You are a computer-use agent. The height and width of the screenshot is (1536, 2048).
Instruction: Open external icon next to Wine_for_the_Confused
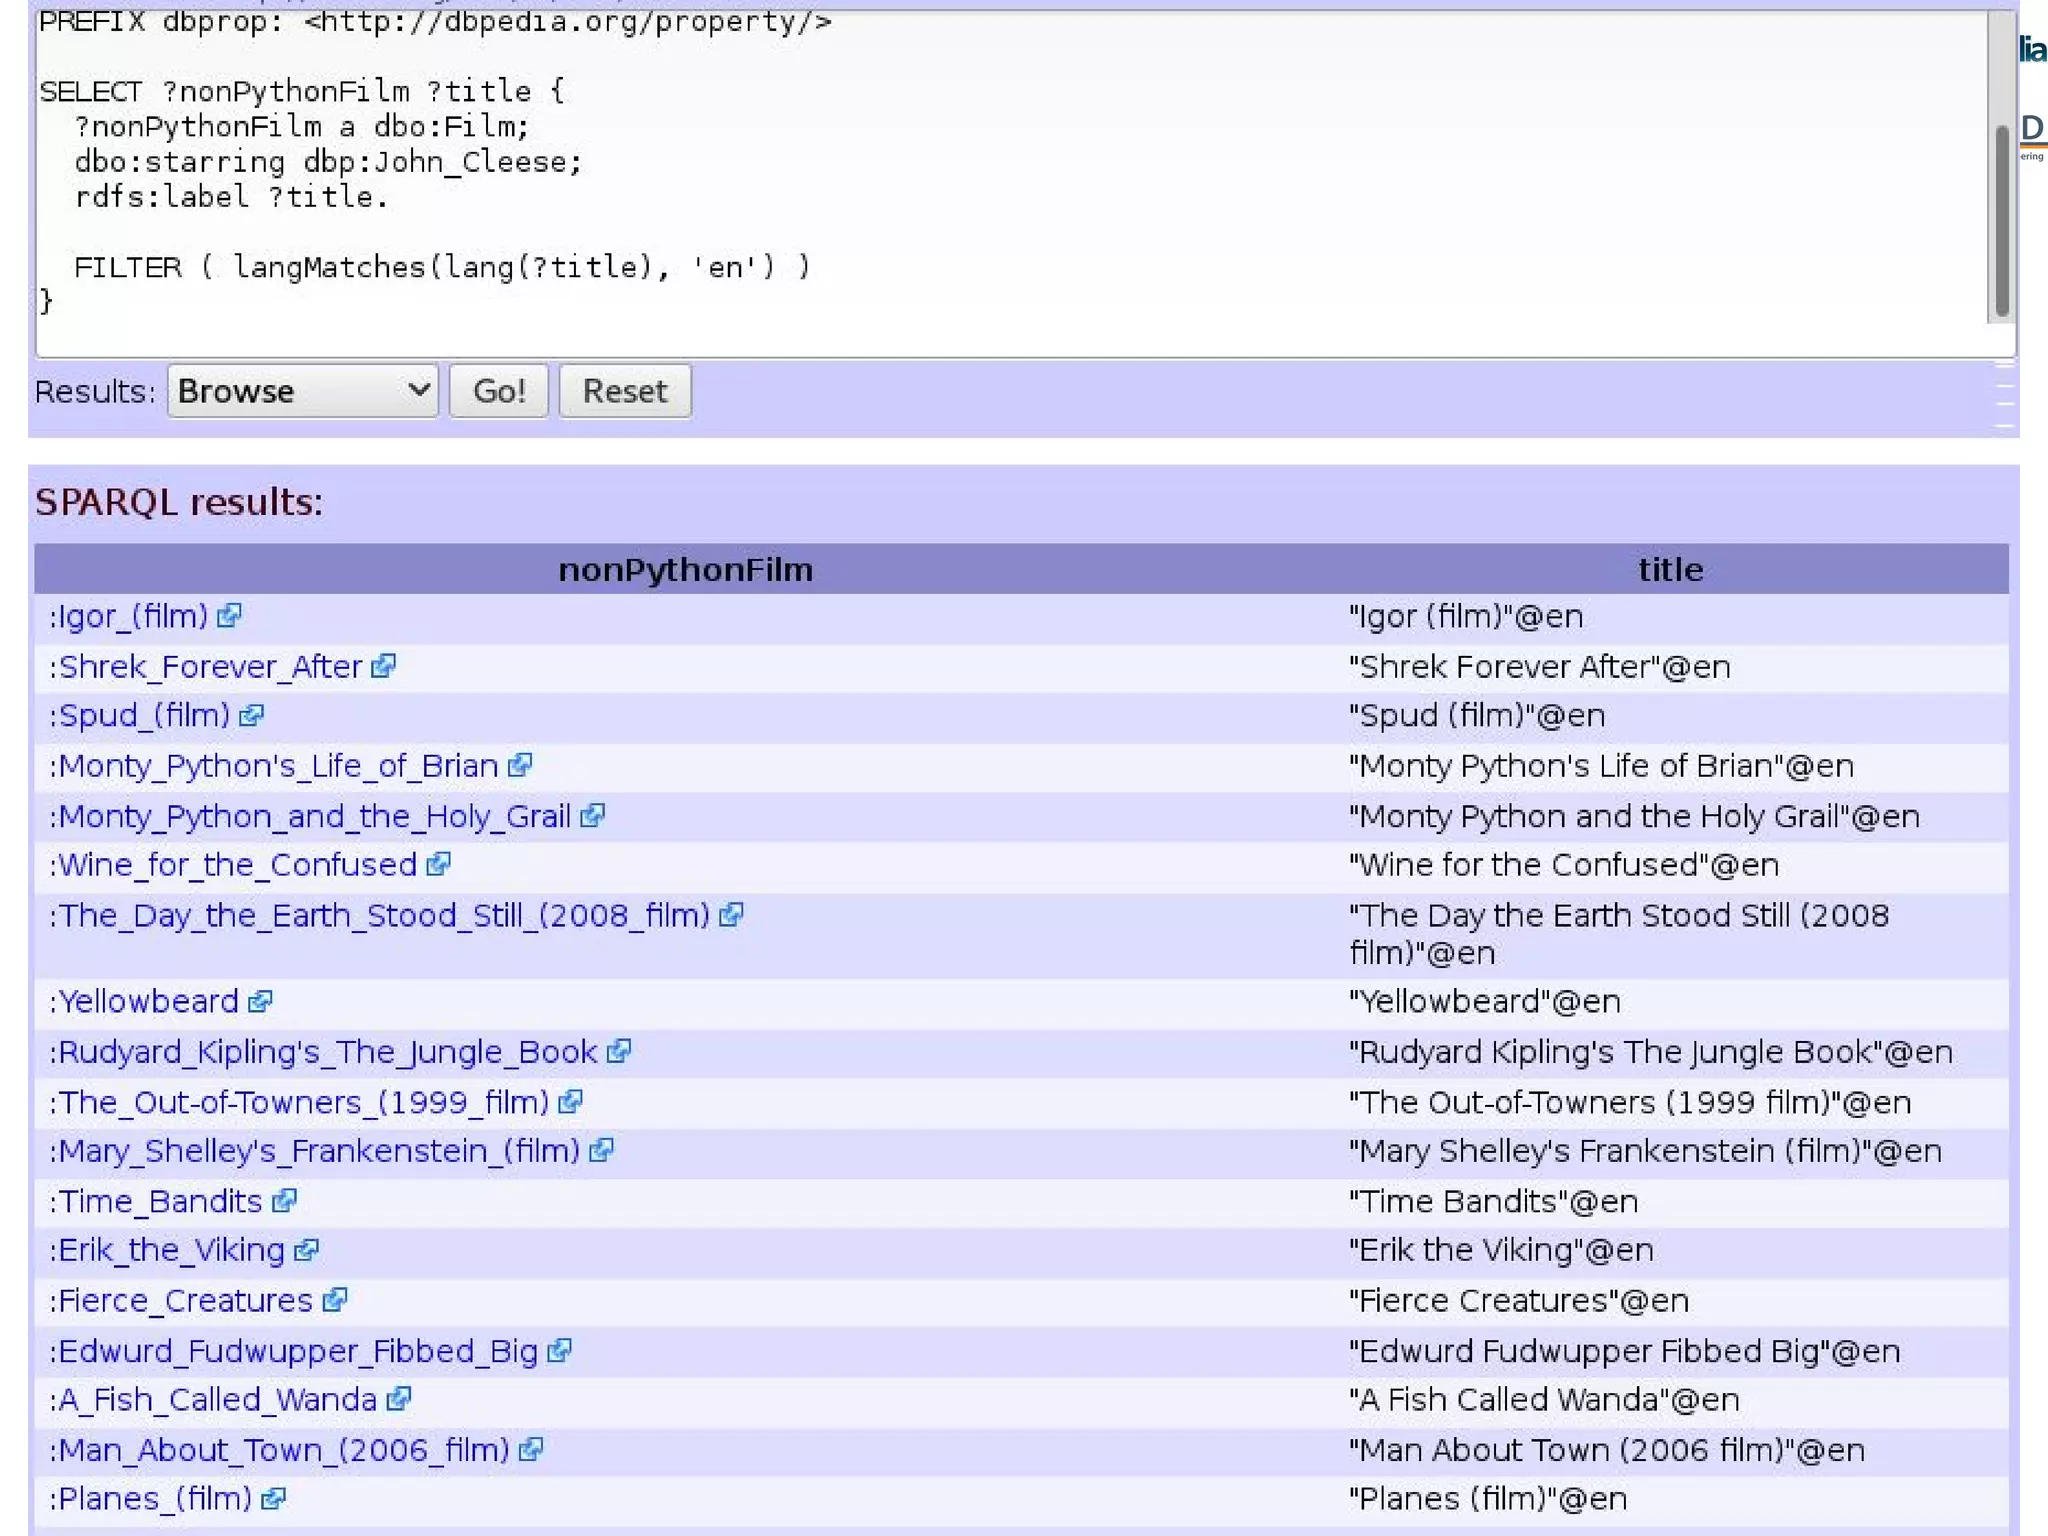pos(438,865)
